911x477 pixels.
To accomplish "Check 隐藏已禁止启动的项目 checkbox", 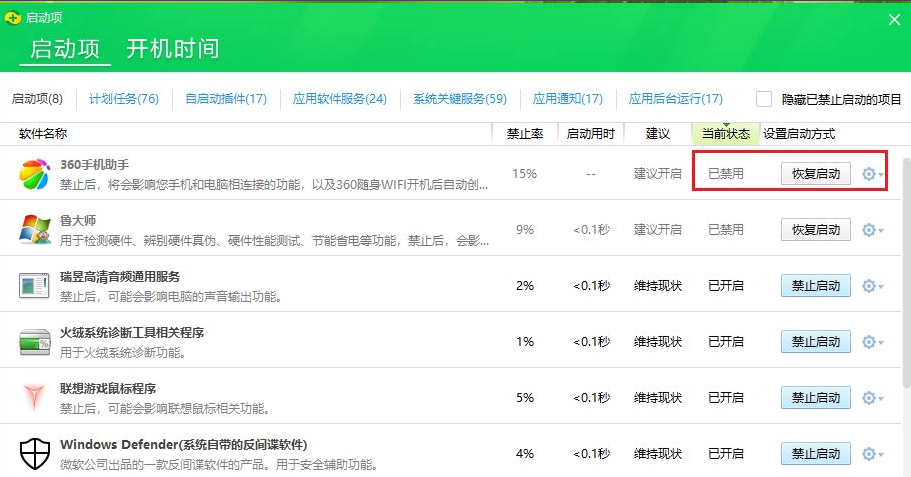I will [x=764, y=99].
